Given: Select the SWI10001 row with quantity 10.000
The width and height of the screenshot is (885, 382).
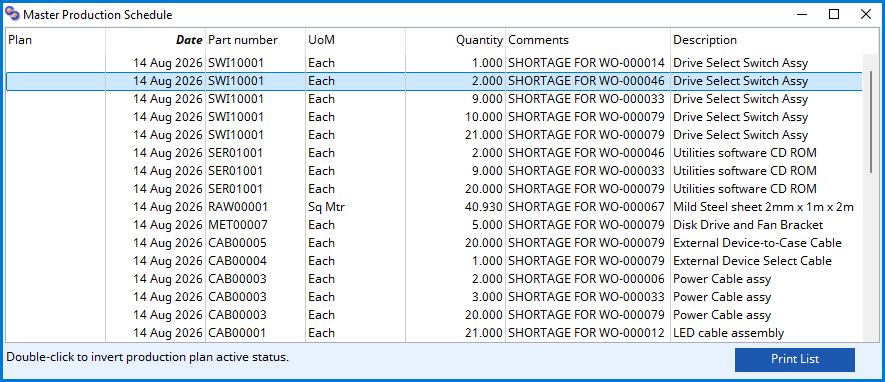Looking at the screenshot, I should click(x=434, y=117).
